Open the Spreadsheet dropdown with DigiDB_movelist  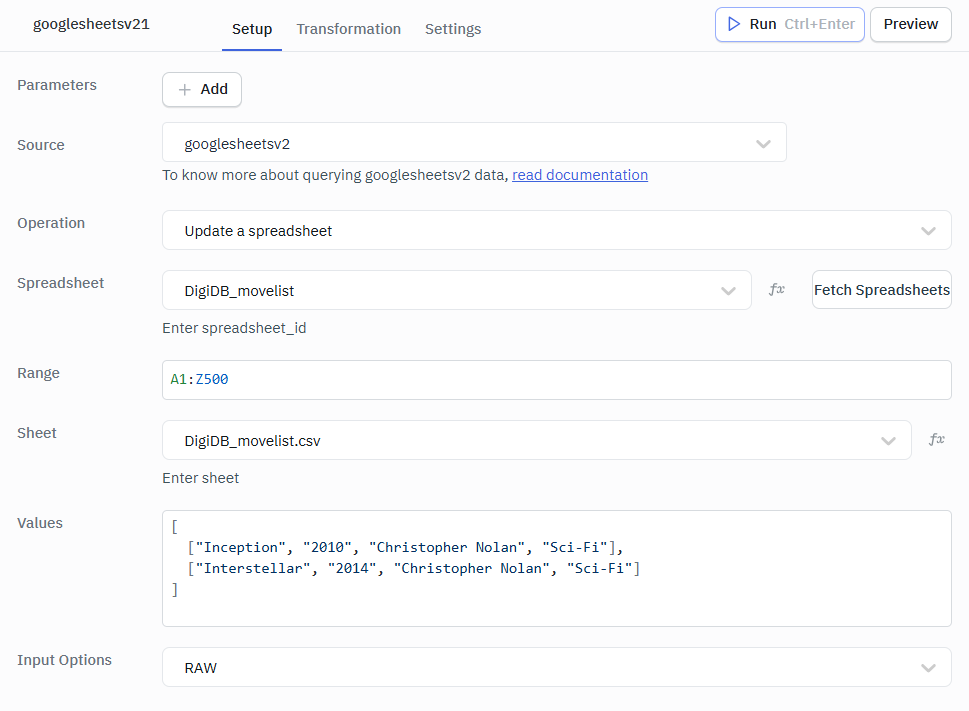456,291
